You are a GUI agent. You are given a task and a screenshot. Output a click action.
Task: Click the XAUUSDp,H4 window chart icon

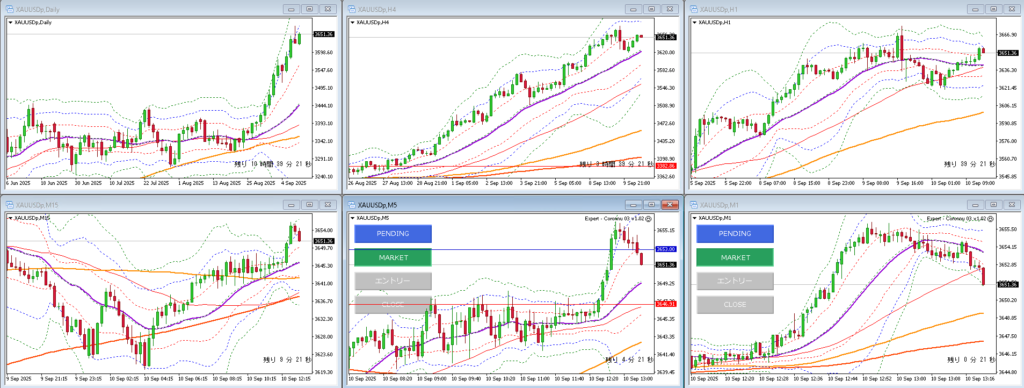[352, 9]
